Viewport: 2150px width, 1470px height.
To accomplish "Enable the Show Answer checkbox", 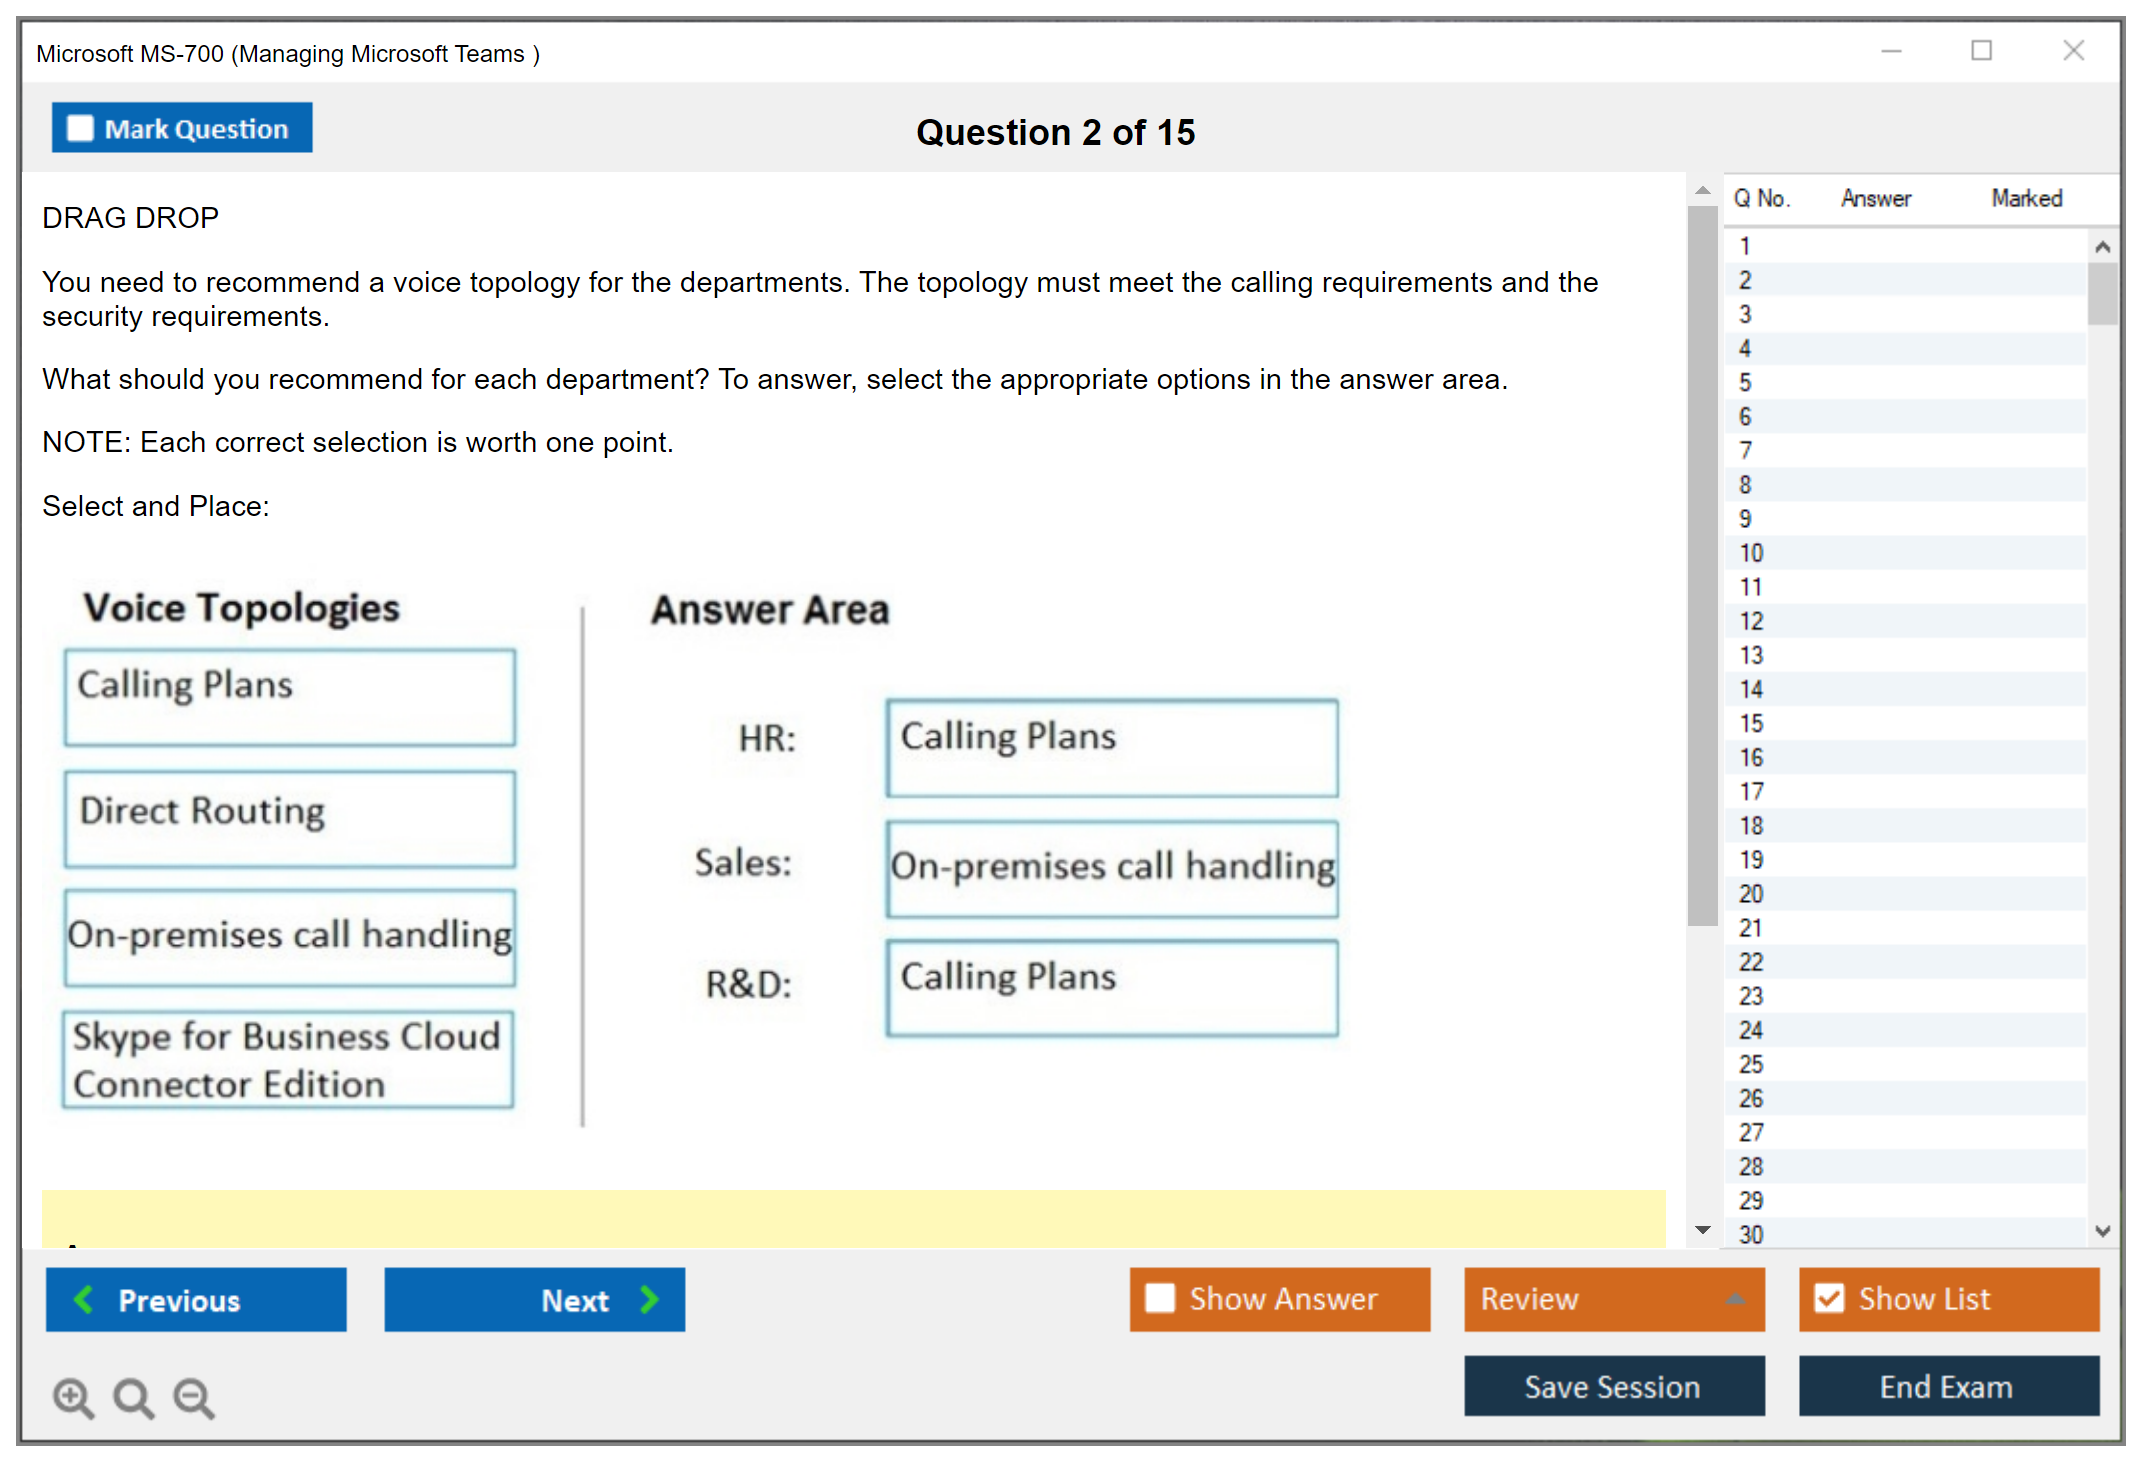I will (x=1160, y=1298).
